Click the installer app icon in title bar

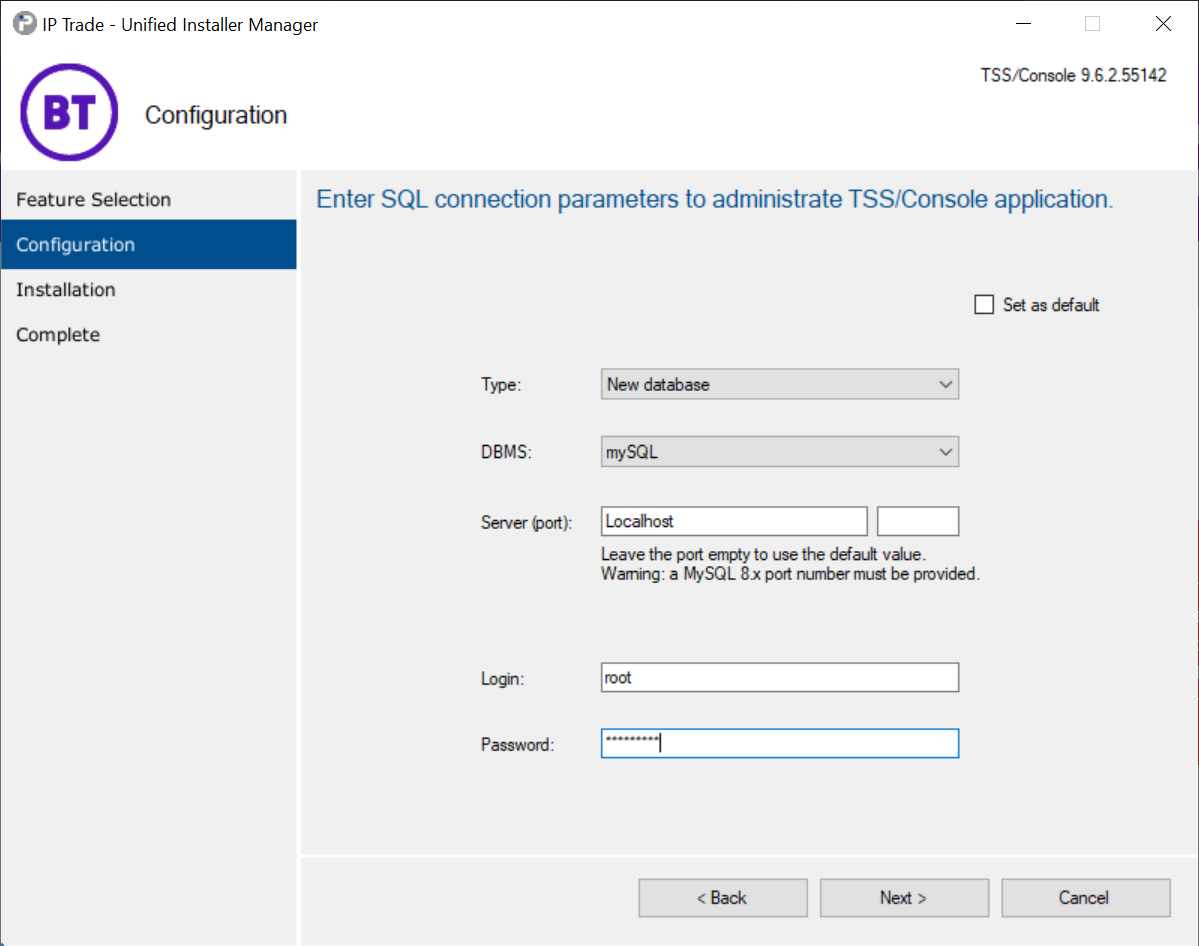click(x=24, y=24)
